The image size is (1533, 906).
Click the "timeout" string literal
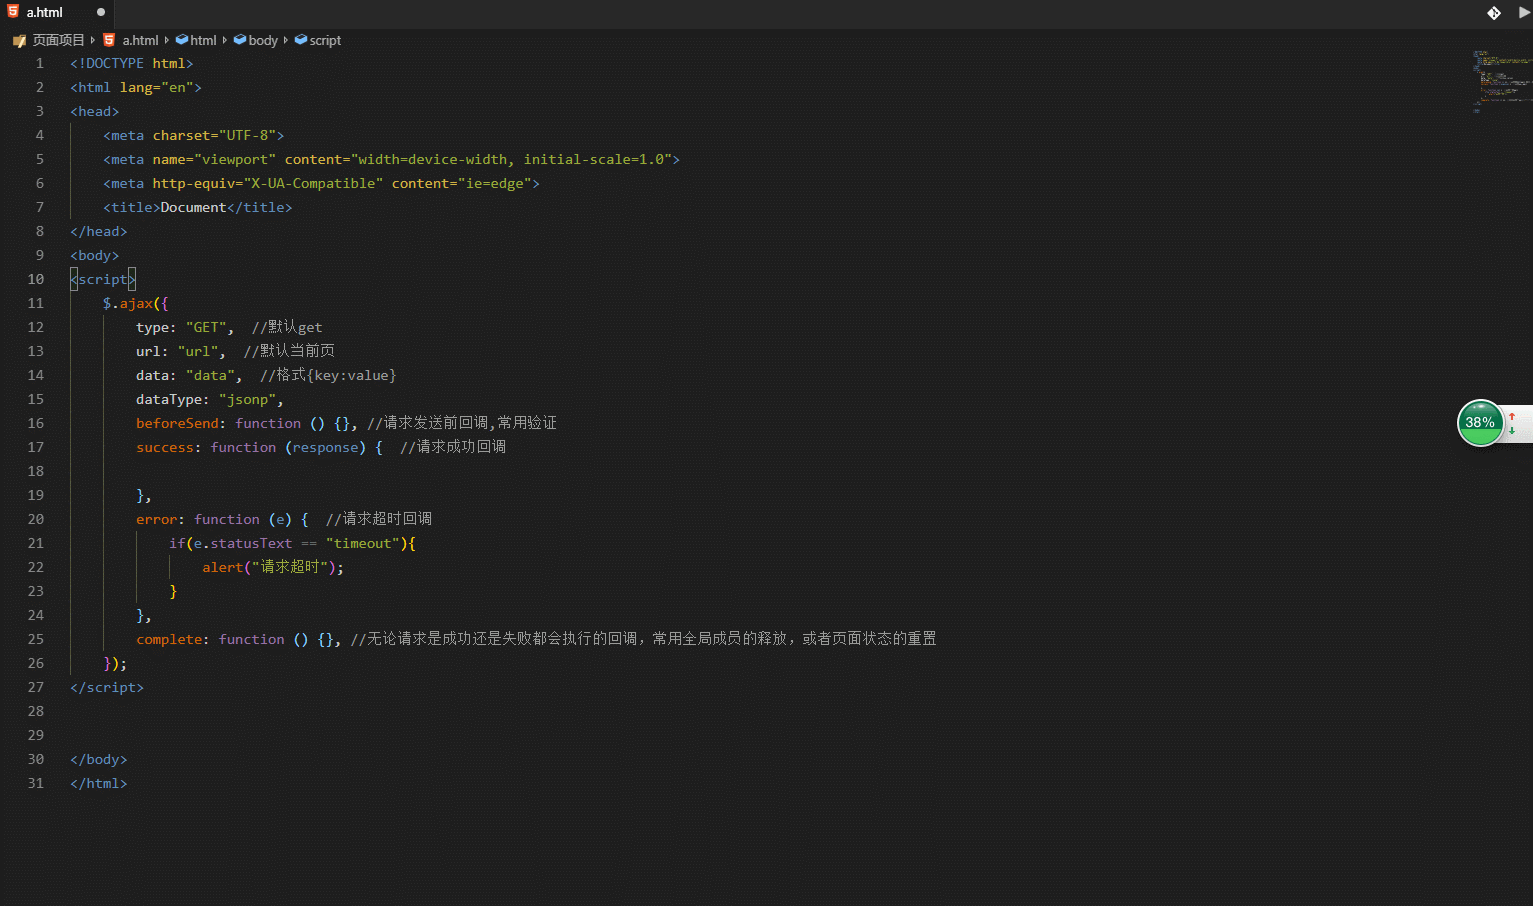click(x=362, y=543)
